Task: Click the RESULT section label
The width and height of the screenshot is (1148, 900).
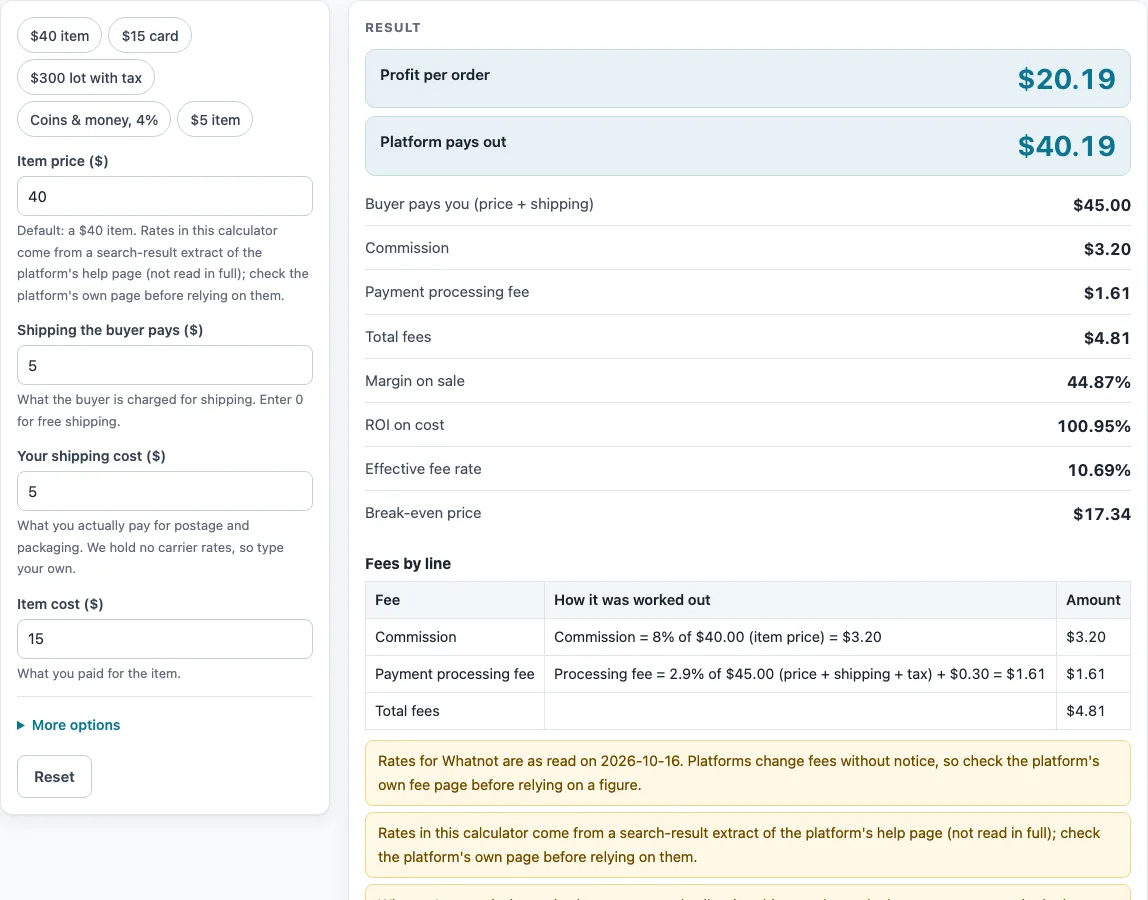Action: (x=393, y=27)
